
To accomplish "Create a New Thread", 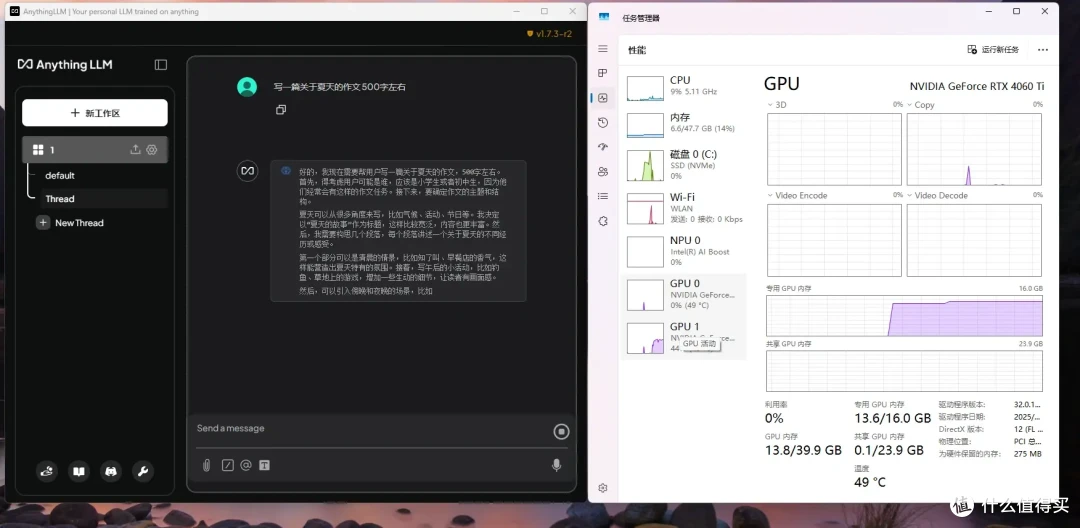I will (x=79, y=223).
